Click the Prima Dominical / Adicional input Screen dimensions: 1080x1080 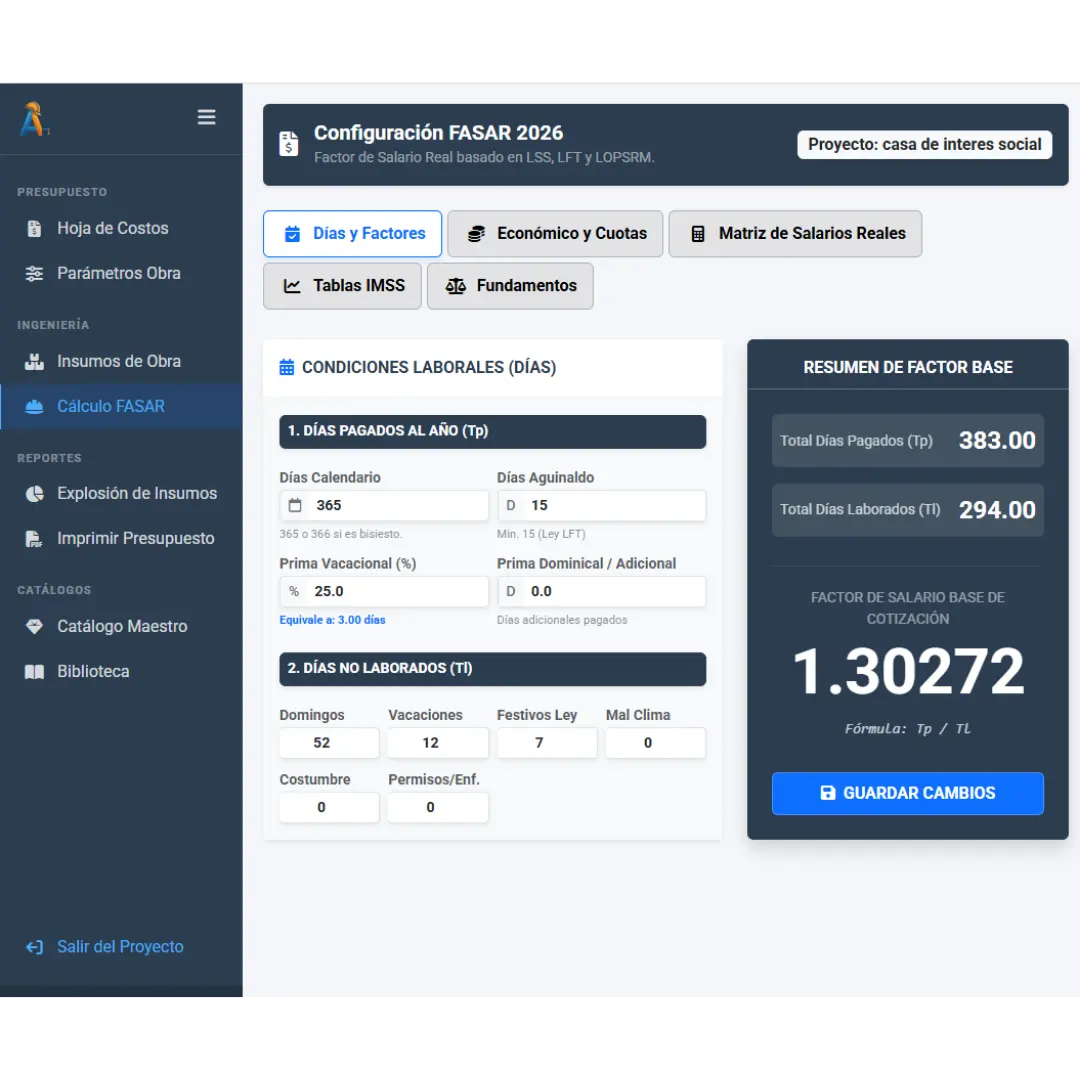coord(614,592)
